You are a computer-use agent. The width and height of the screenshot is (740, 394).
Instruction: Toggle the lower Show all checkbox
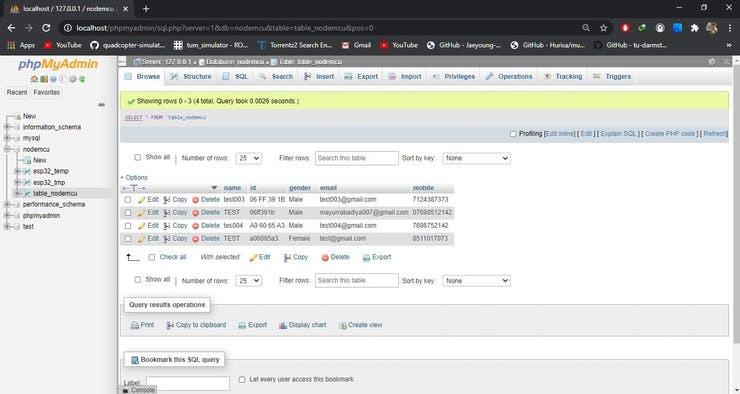(137, 279)
